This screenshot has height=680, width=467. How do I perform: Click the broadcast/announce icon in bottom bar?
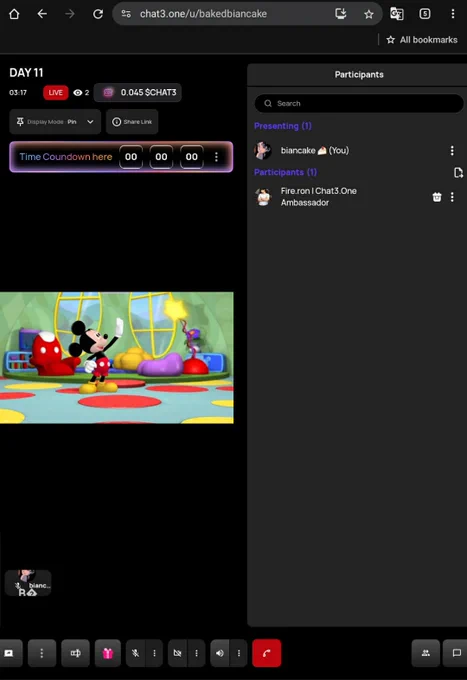coord(75,653)
